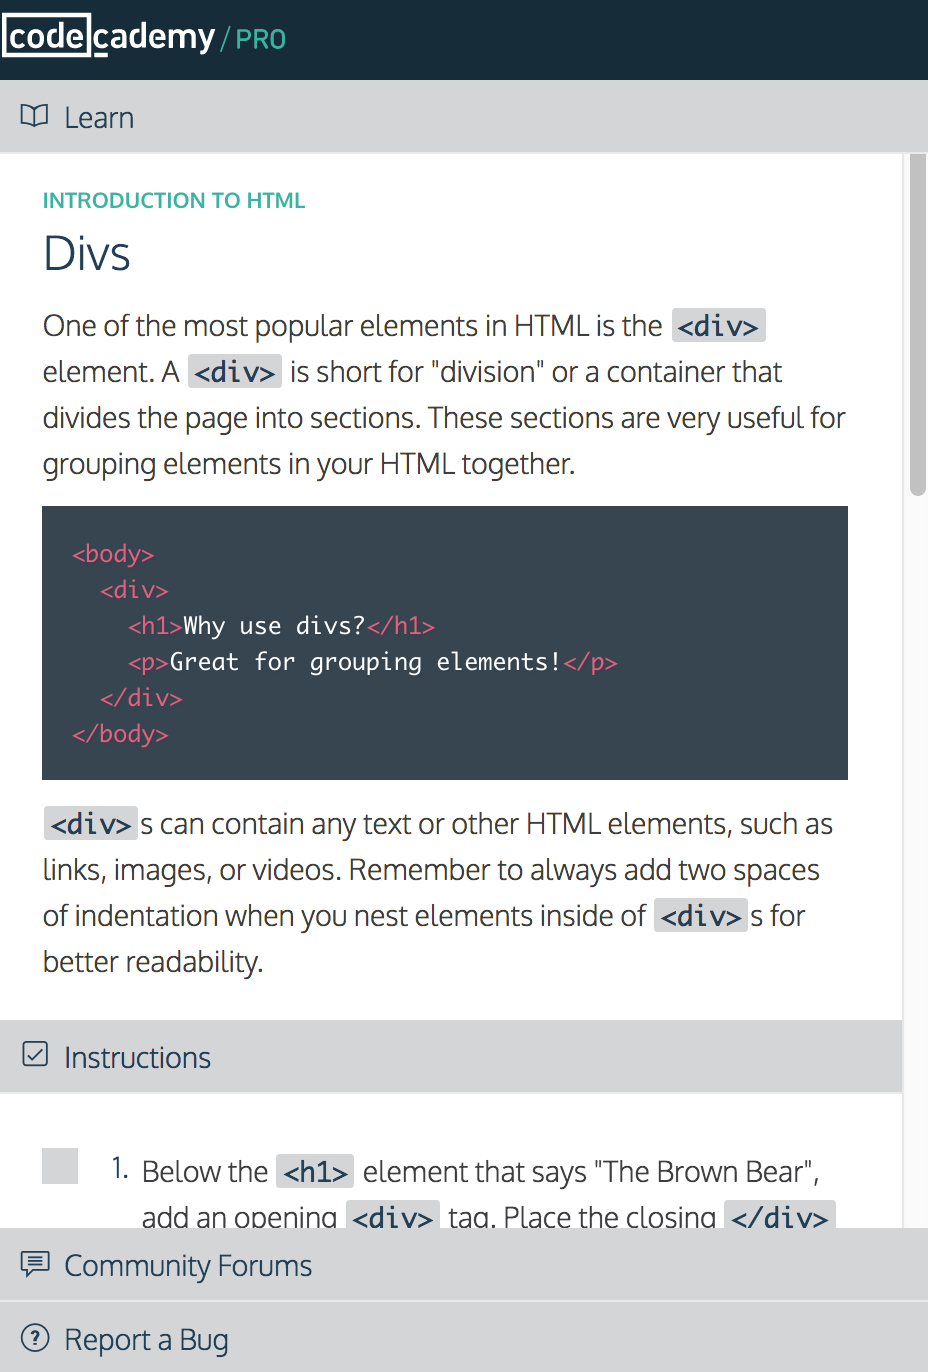The width and height of the screenshot is (928, 1372).
Task: Click the vertical scrollbar thumb of the lesson
Action: [917, 325]
